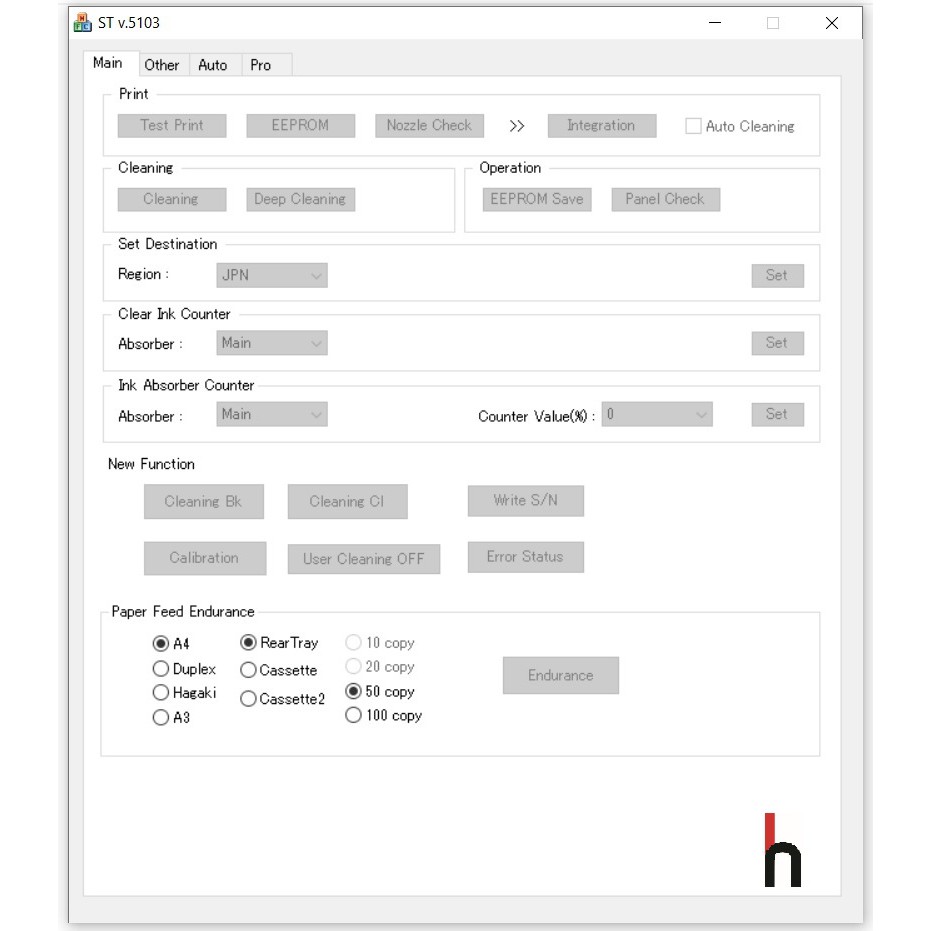931x931 pixels.
Task: Open the Pro tab
Action: click(260, 65)
